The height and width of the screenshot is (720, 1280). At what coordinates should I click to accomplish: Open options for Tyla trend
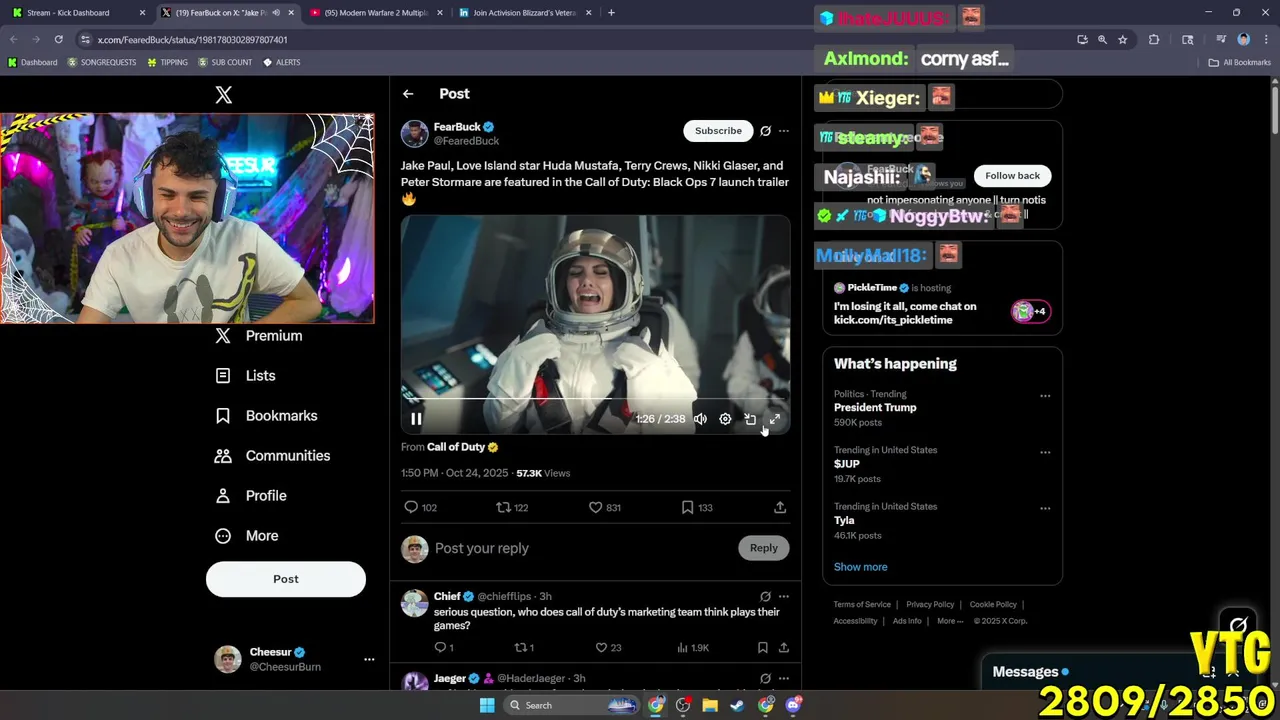click(x=1045, y=508)
